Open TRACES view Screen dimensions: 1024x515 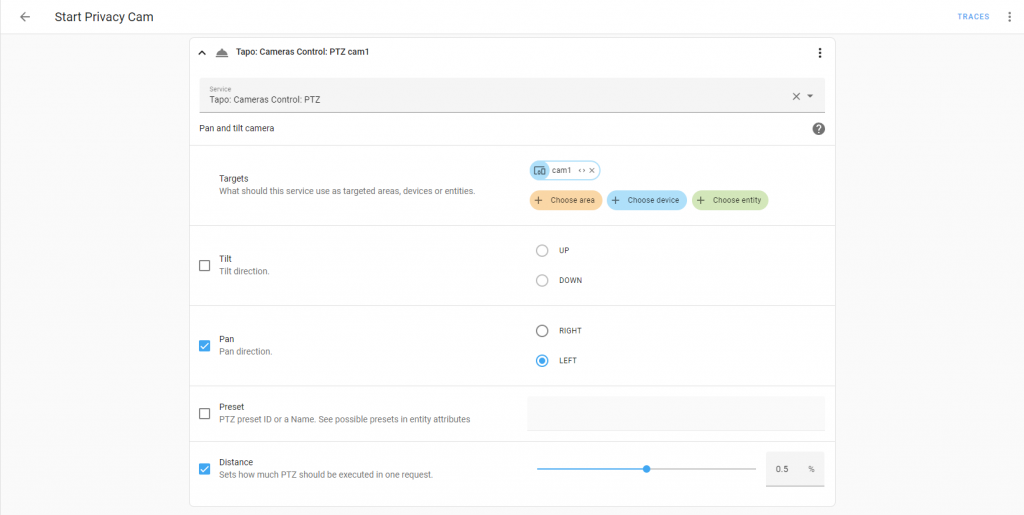pos(972,17)
